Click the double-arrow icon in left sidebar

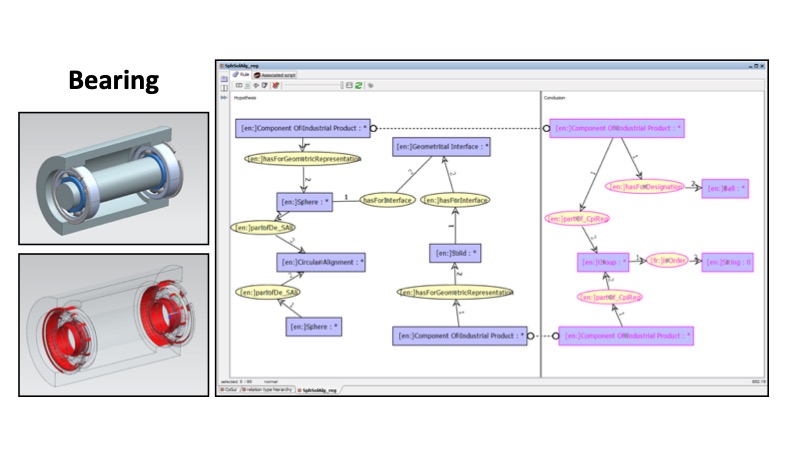224,98
